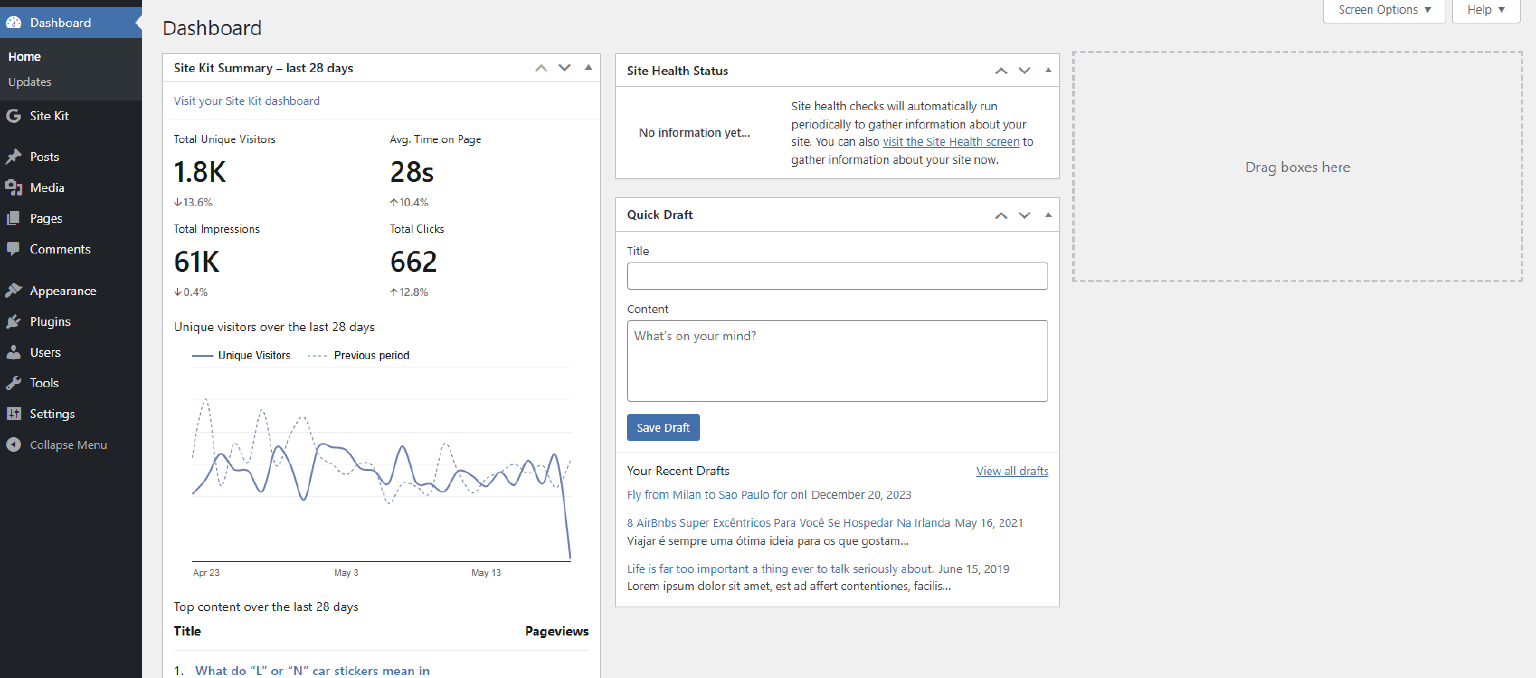The height and width of the screenshot is (678, 1536).
Task: Click the Site Kit Google G icon
Action: point(13,116)
